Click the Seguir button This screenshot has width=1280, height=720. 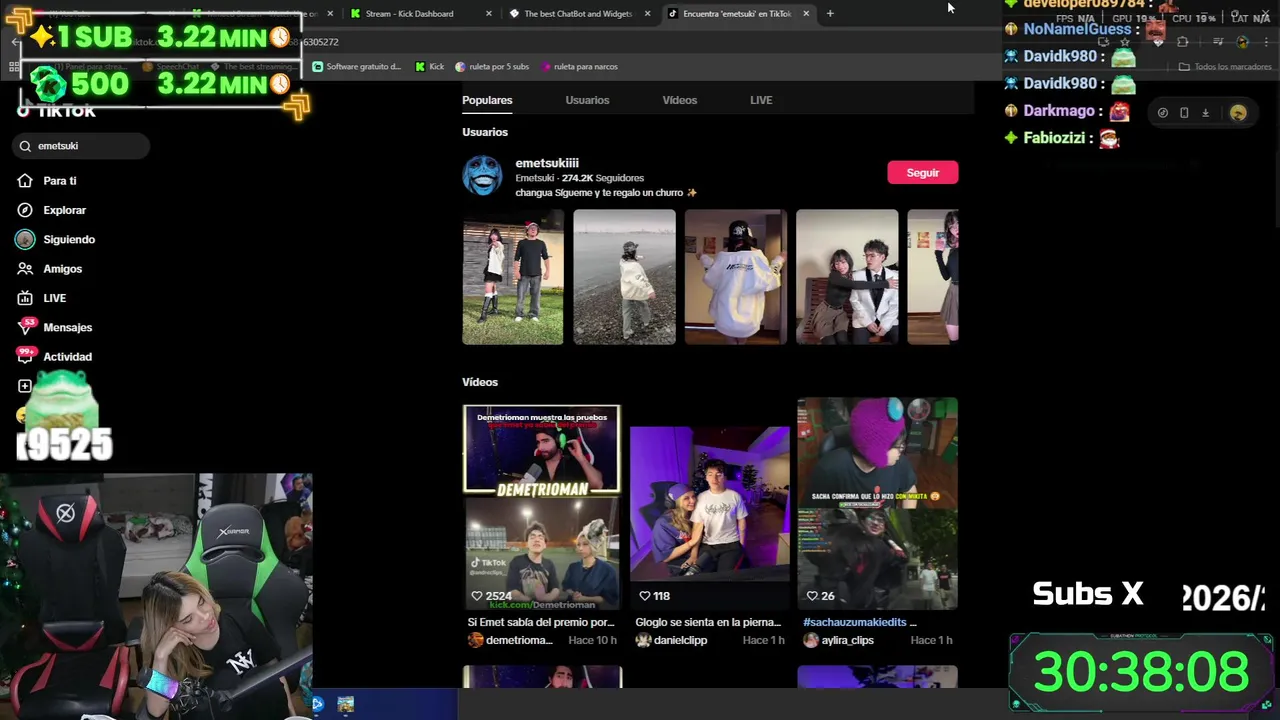pos(922,173)
